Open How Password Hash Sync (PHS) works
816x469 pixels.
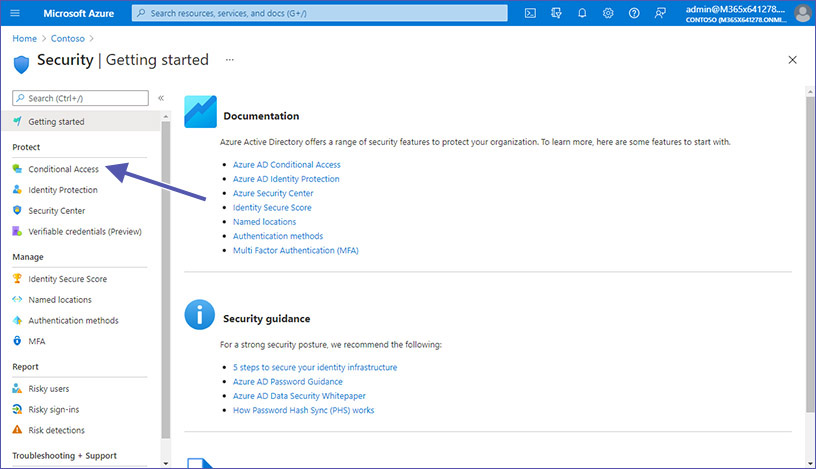coord(303,410)
